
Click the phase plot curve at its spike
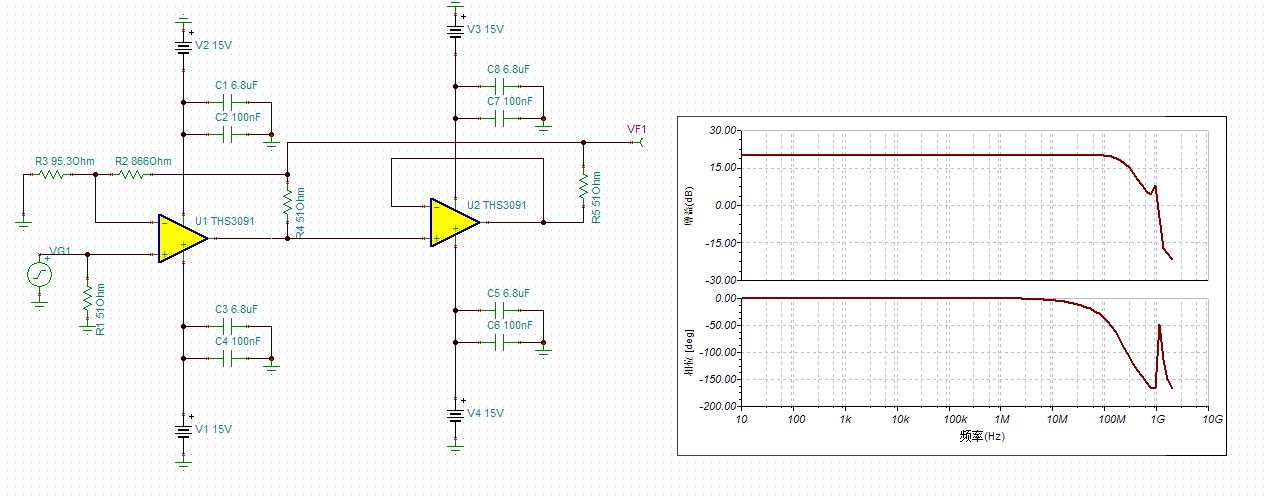click(x=1159, y=326)
